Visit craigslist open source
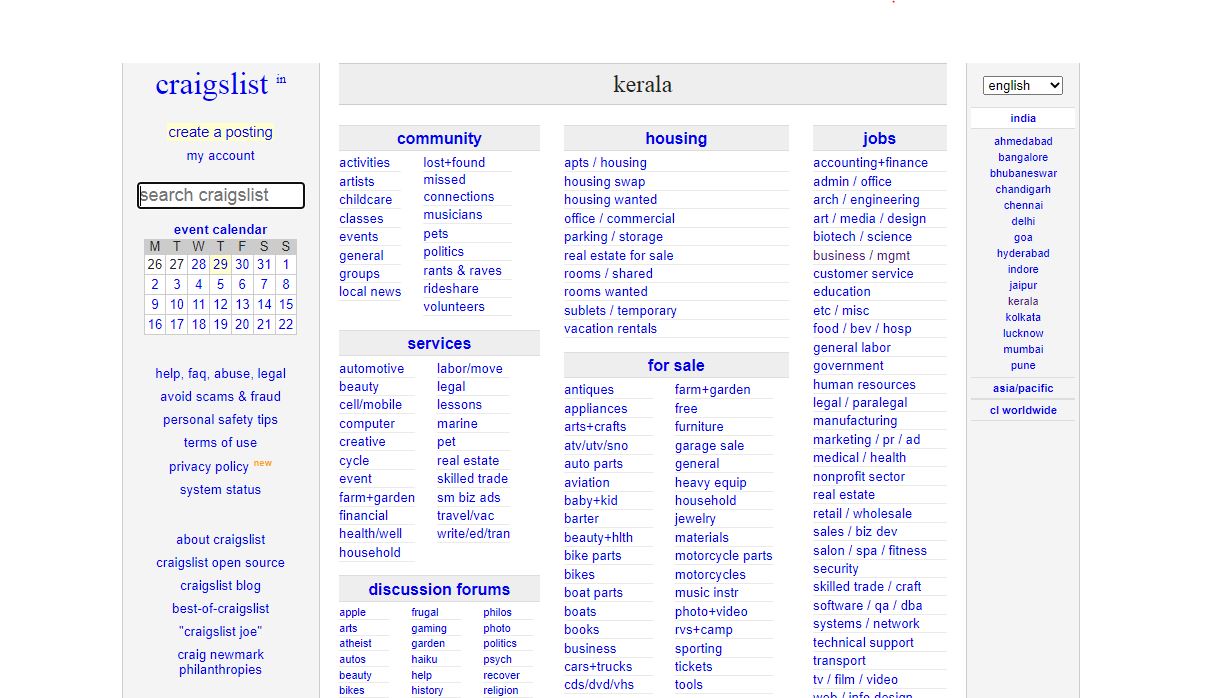Screen dimensions: 1216x698 [x=220, y=563]
